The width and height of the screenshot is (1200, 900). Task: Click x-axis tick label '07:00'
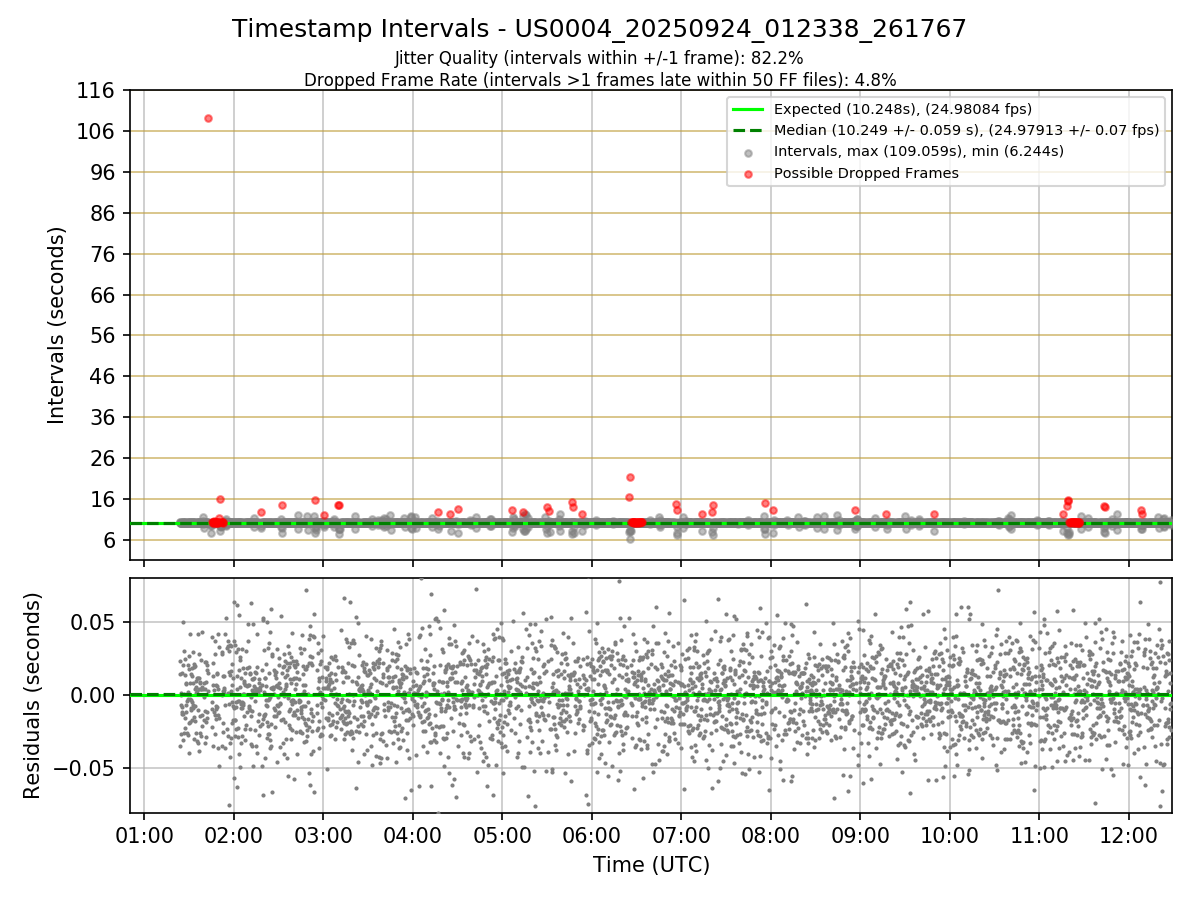click(681, 836)
